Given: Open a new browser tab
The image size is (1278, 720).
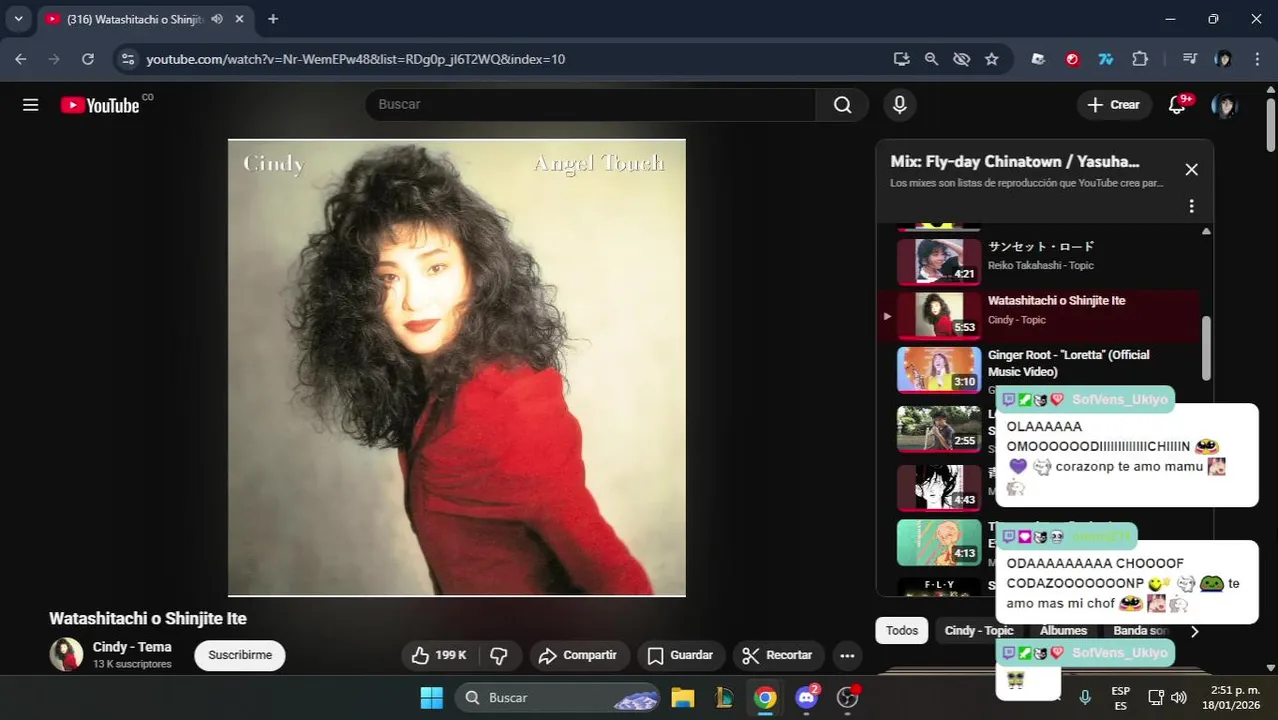Looking at the screenshot, I should (x=273, y=19).
